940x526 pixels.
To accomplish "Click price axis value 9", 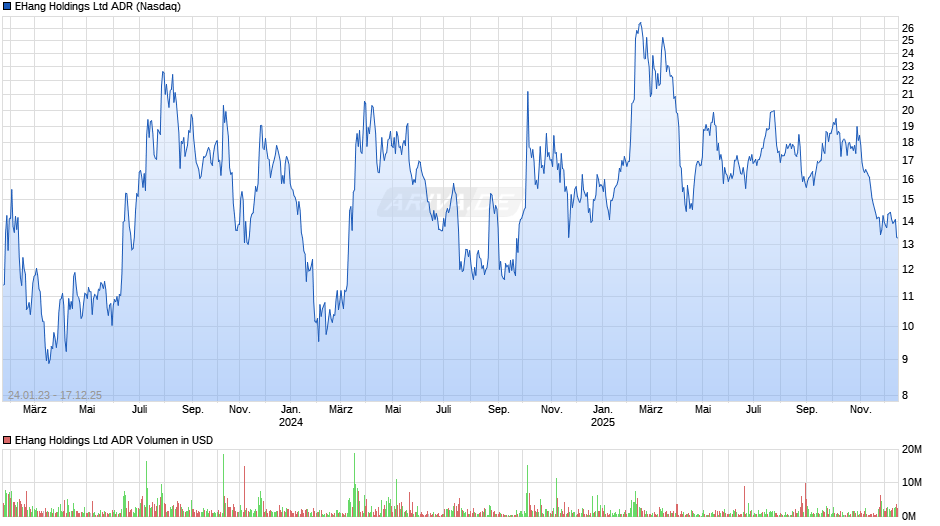I will point(905,359).
